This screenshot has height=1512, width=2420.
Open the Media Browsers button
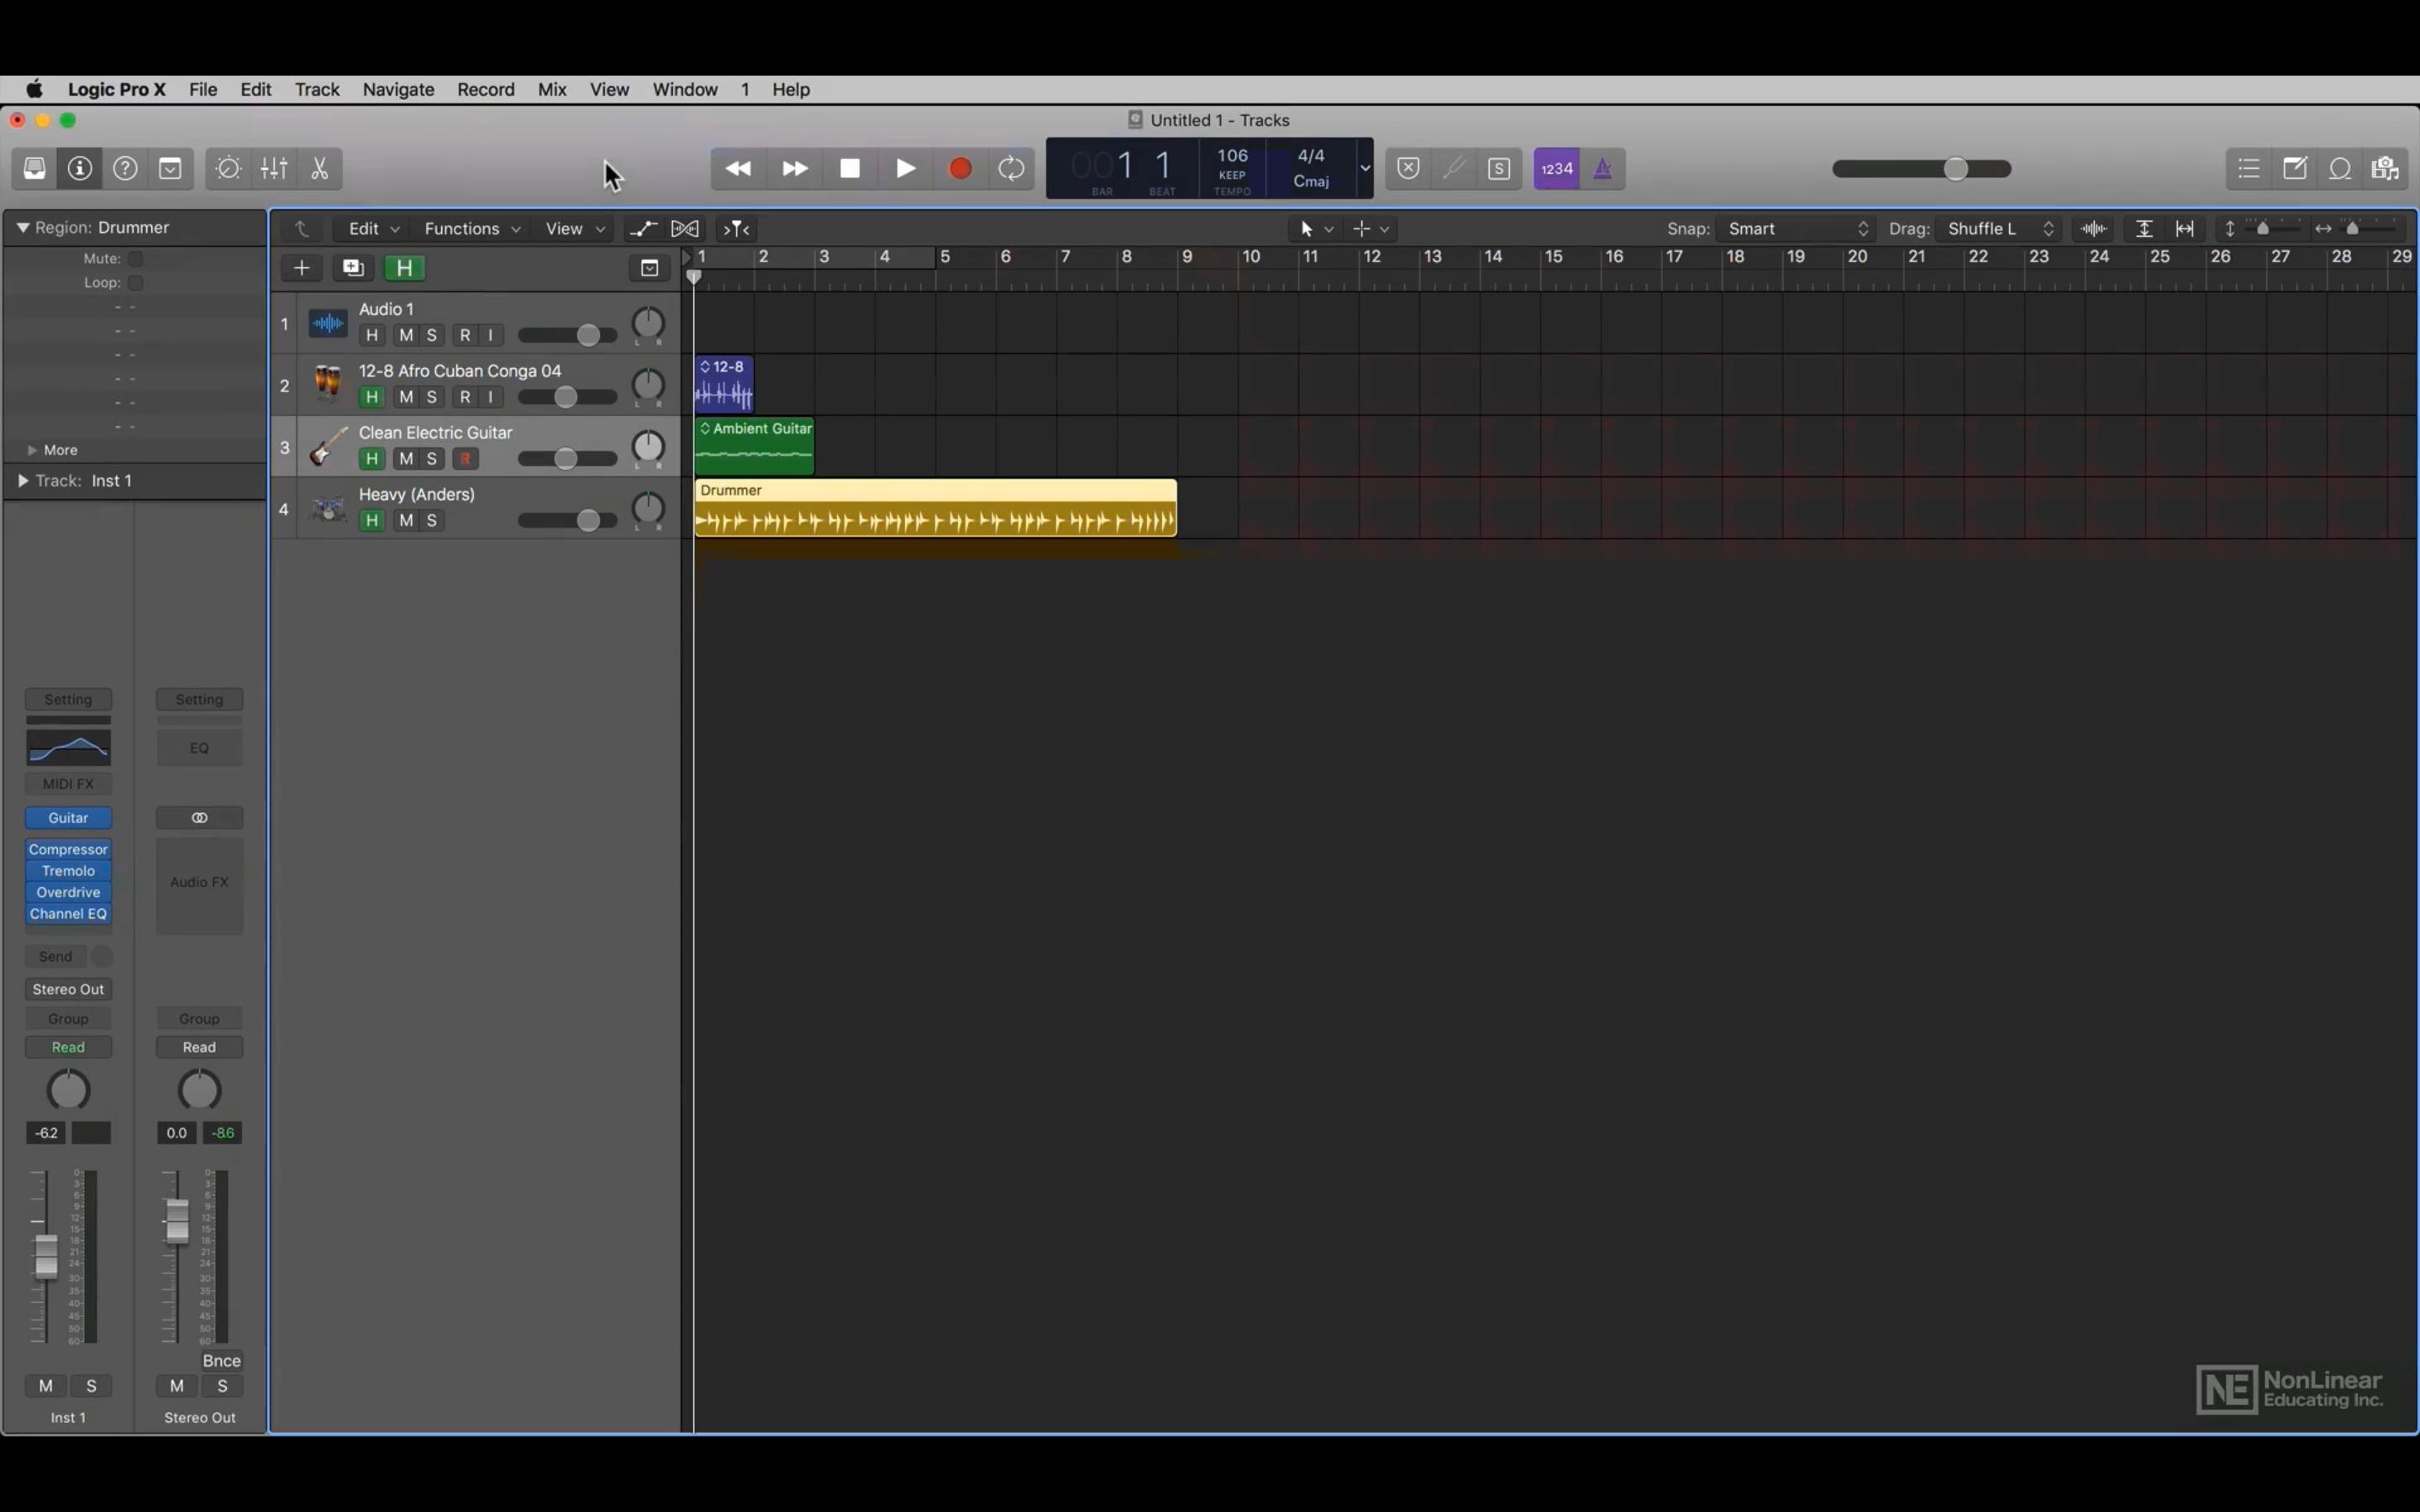pyautogui.click(x=2386, y=169)
